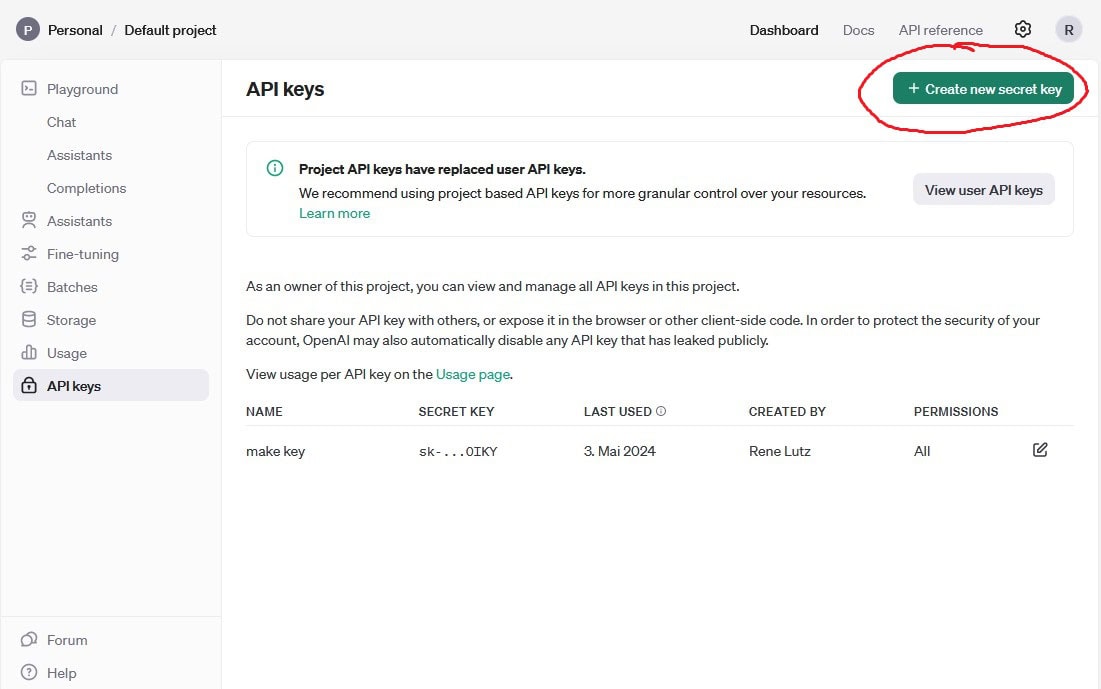The image size is (1101, 689).
Task: Open the settings gear in the top bar
Action: click(x=1022, y=29)
